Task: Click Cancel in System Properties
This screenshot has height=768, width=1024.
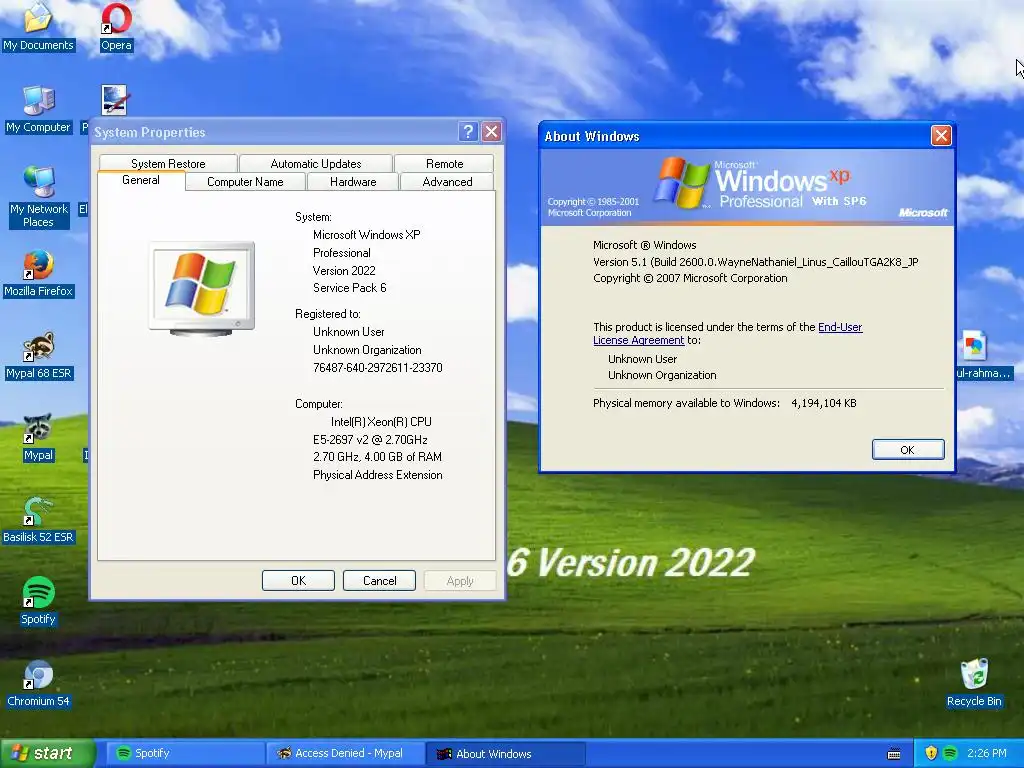Action: [379, 581]
